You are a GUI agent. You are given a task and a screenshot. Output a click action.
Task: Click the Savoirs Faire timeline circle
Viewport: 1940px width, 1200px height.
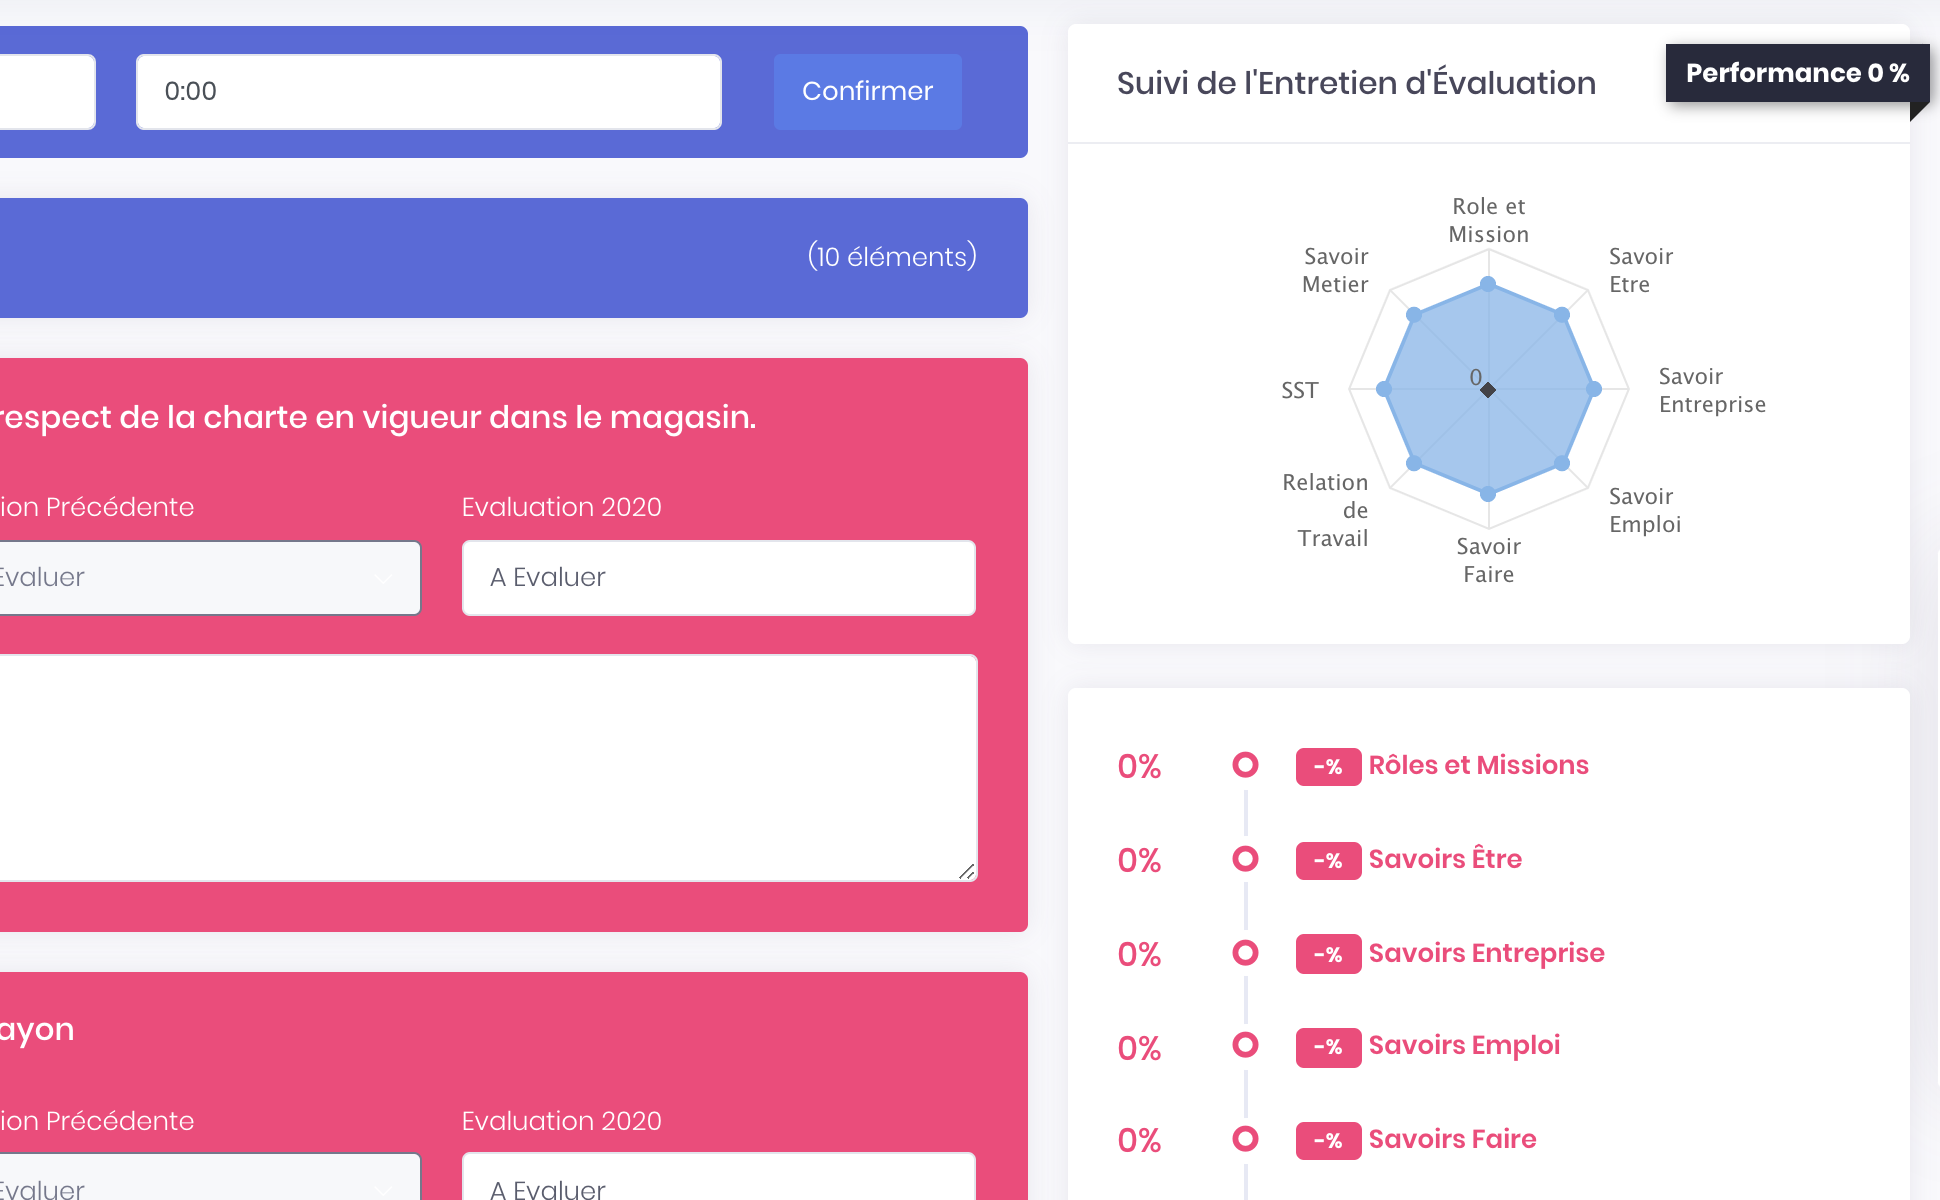pyautogui.click(x=1245, y=1139)
